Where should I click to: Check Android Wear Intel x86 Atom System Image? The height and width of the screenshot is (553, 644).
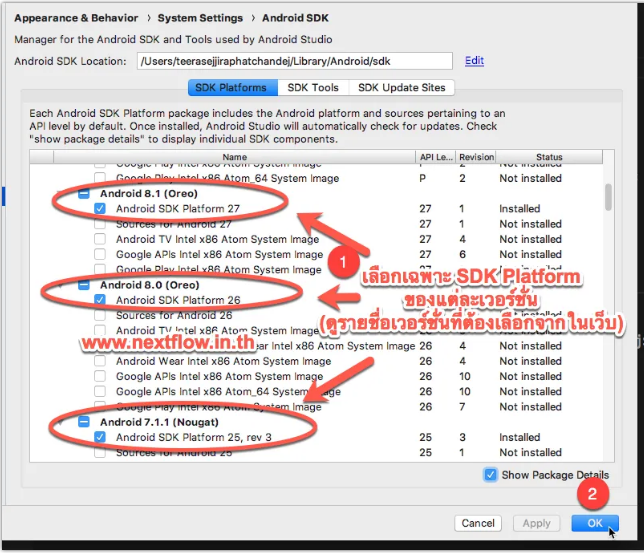(100, 361)
